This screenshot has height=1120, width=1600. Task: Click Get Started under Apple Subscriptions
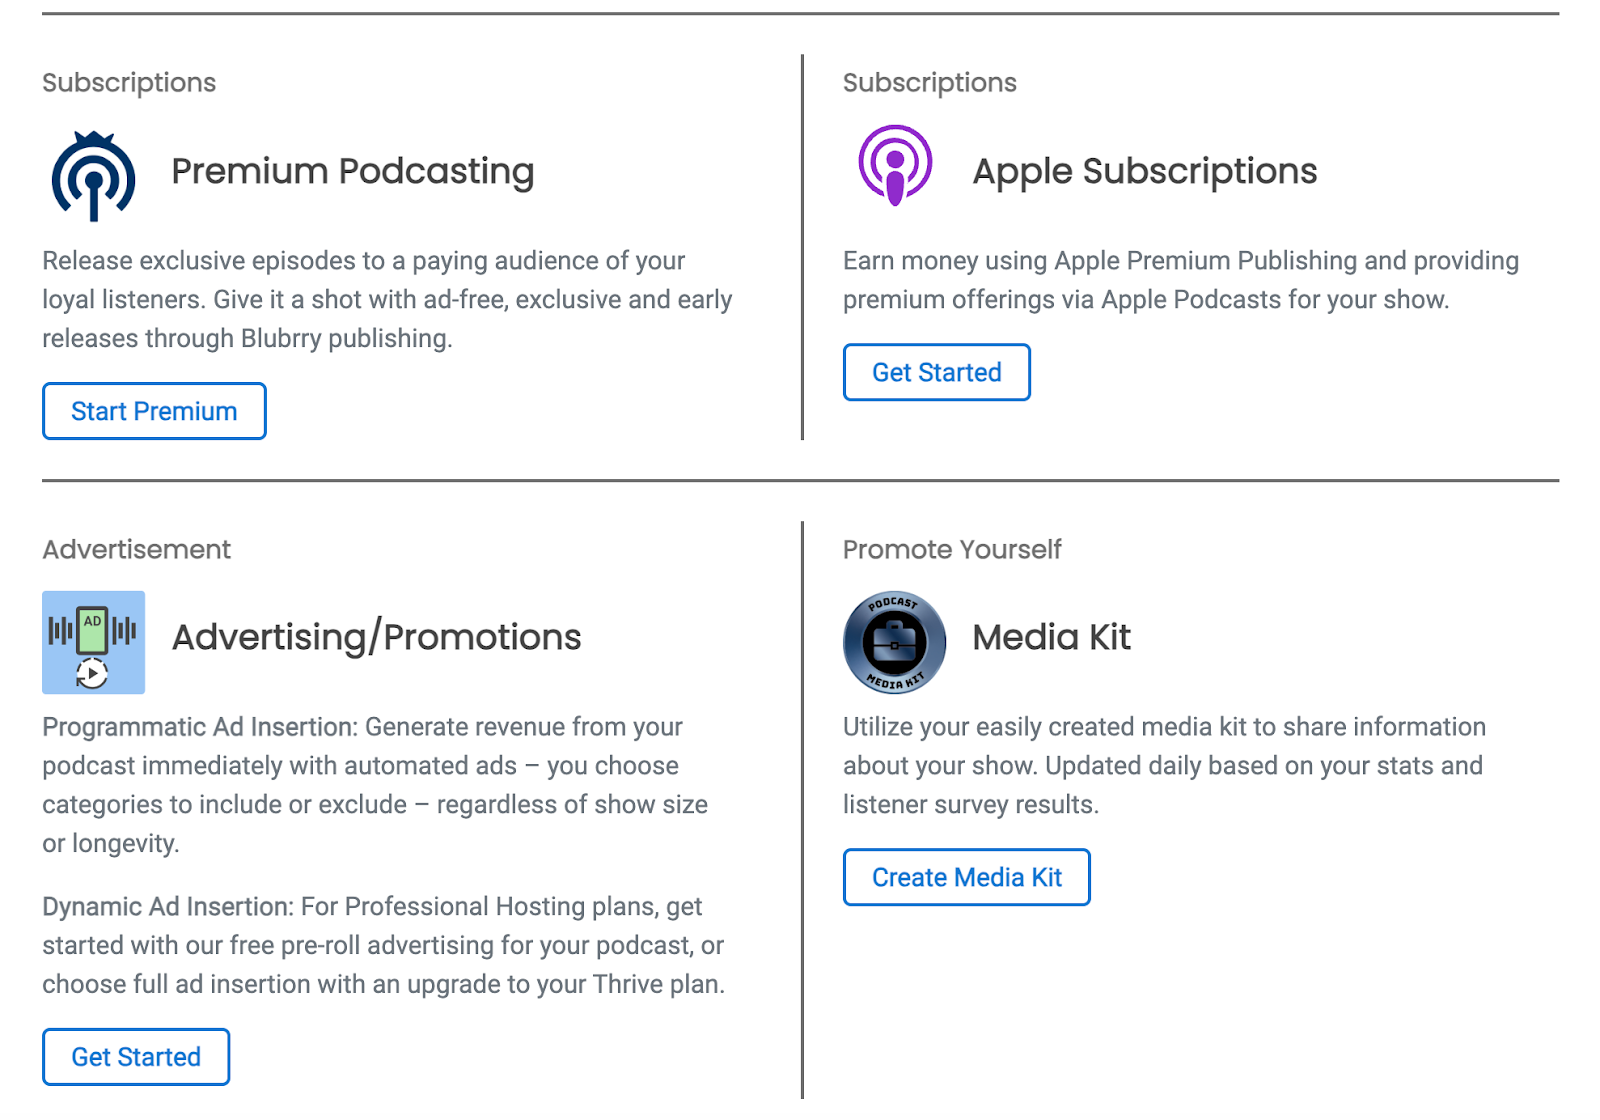coord(936,373)
